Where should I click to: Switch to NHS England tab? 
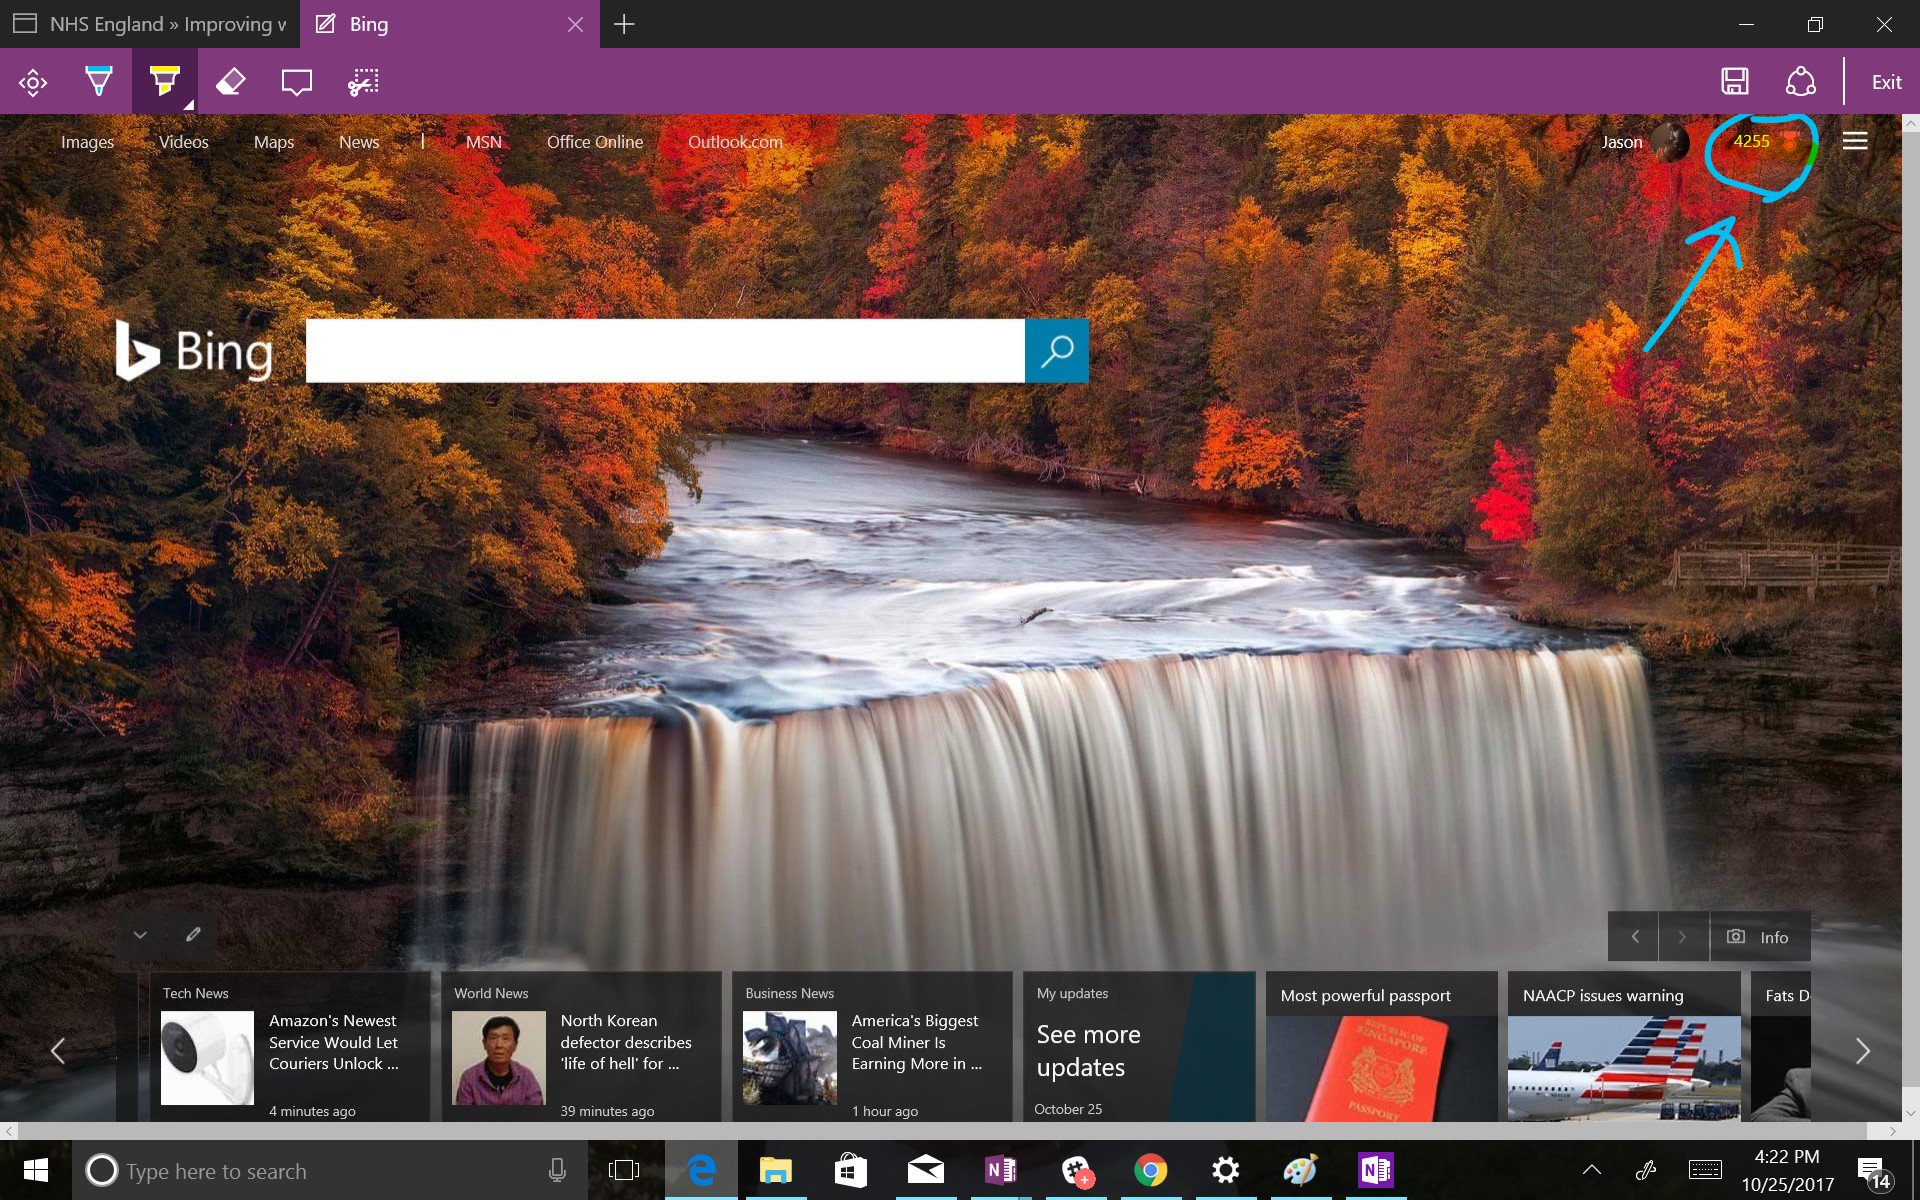coord(150,24)
